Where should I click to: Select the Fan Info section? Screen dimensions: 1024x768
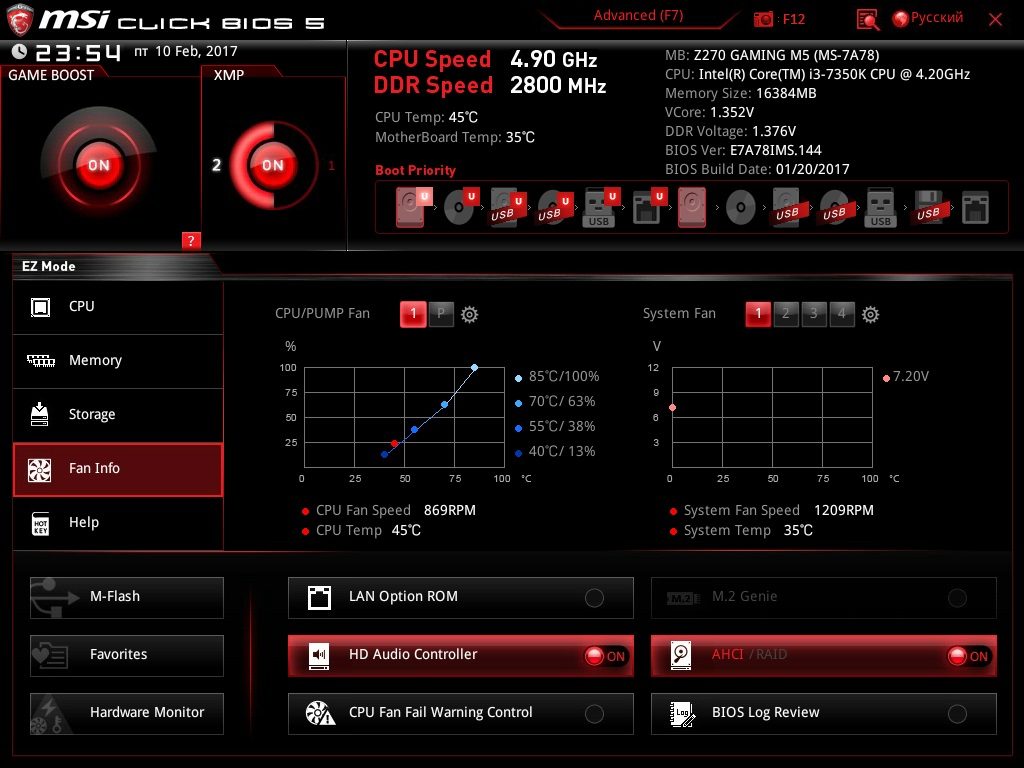pyautogui.click(x=118, y=470)
